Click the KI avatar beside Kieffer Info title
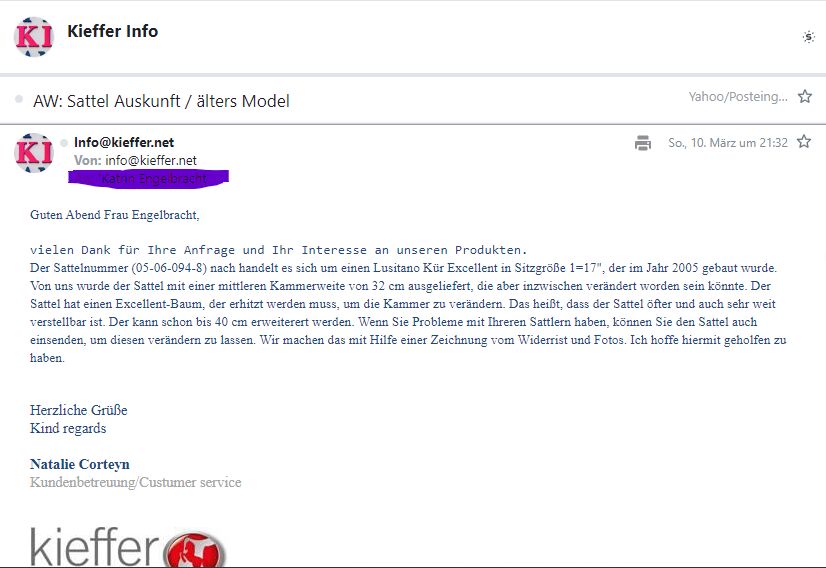This screenshot has height=568, width=826. (x=33, y=37)
